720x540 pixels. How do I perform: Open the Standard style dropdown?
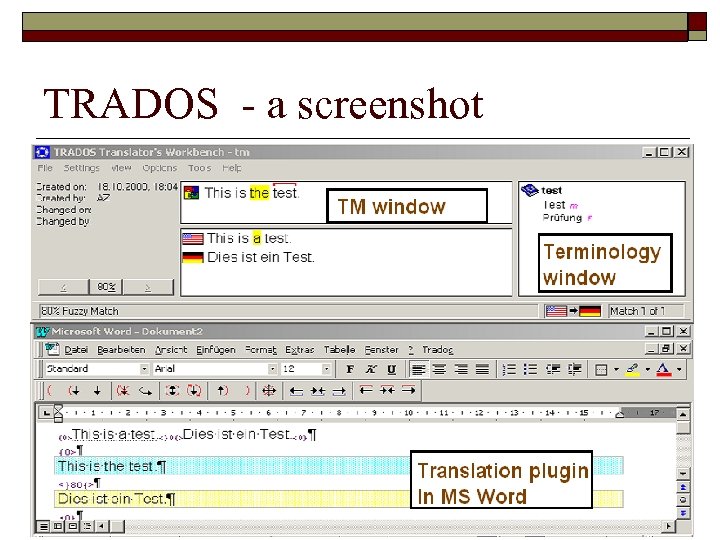click(144, 369)
